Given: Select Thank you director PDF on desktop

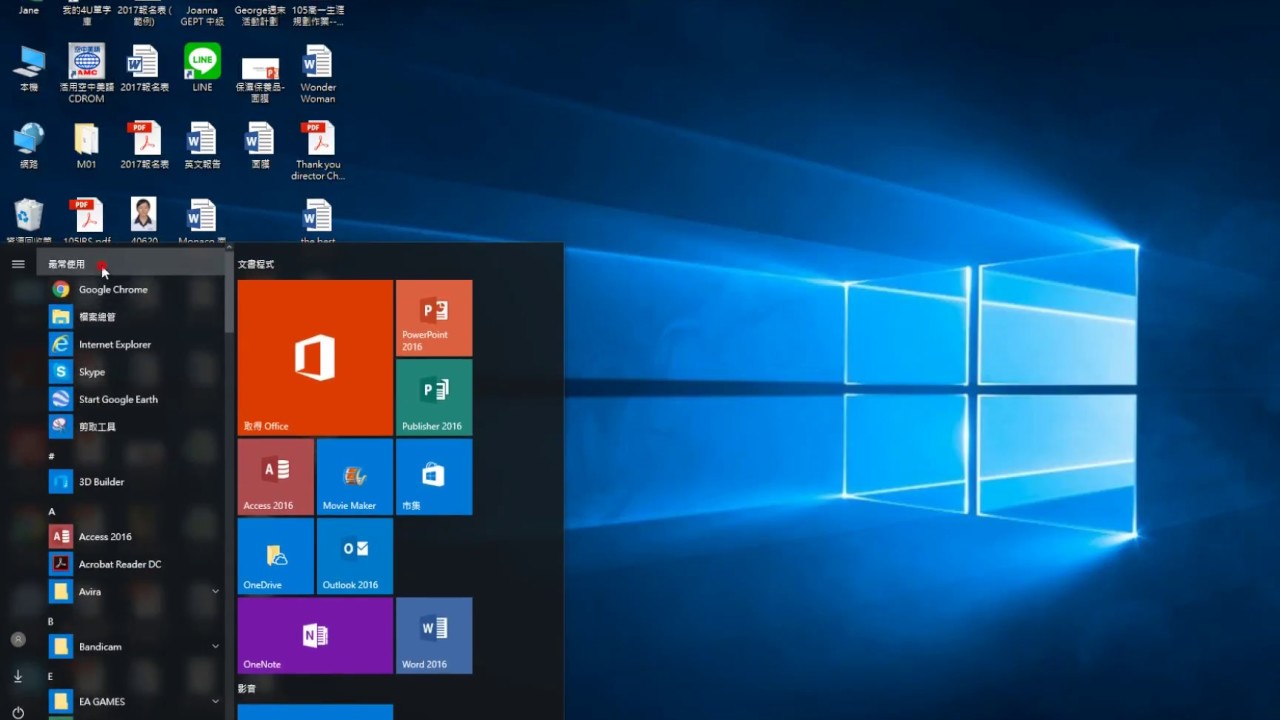Looking at the screenshot, I should 318,150.
